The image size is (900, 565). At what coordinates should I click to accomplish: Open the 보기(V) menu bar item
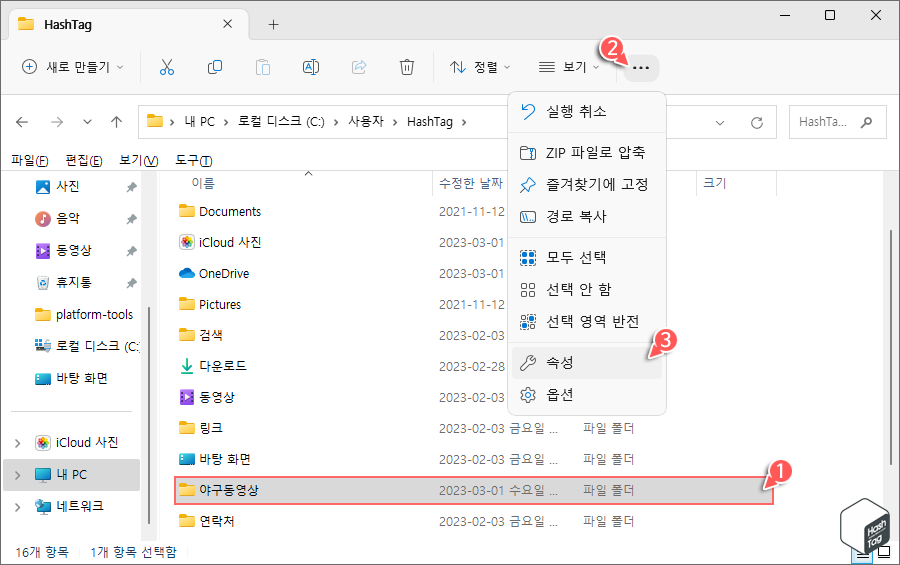point(138,160)
